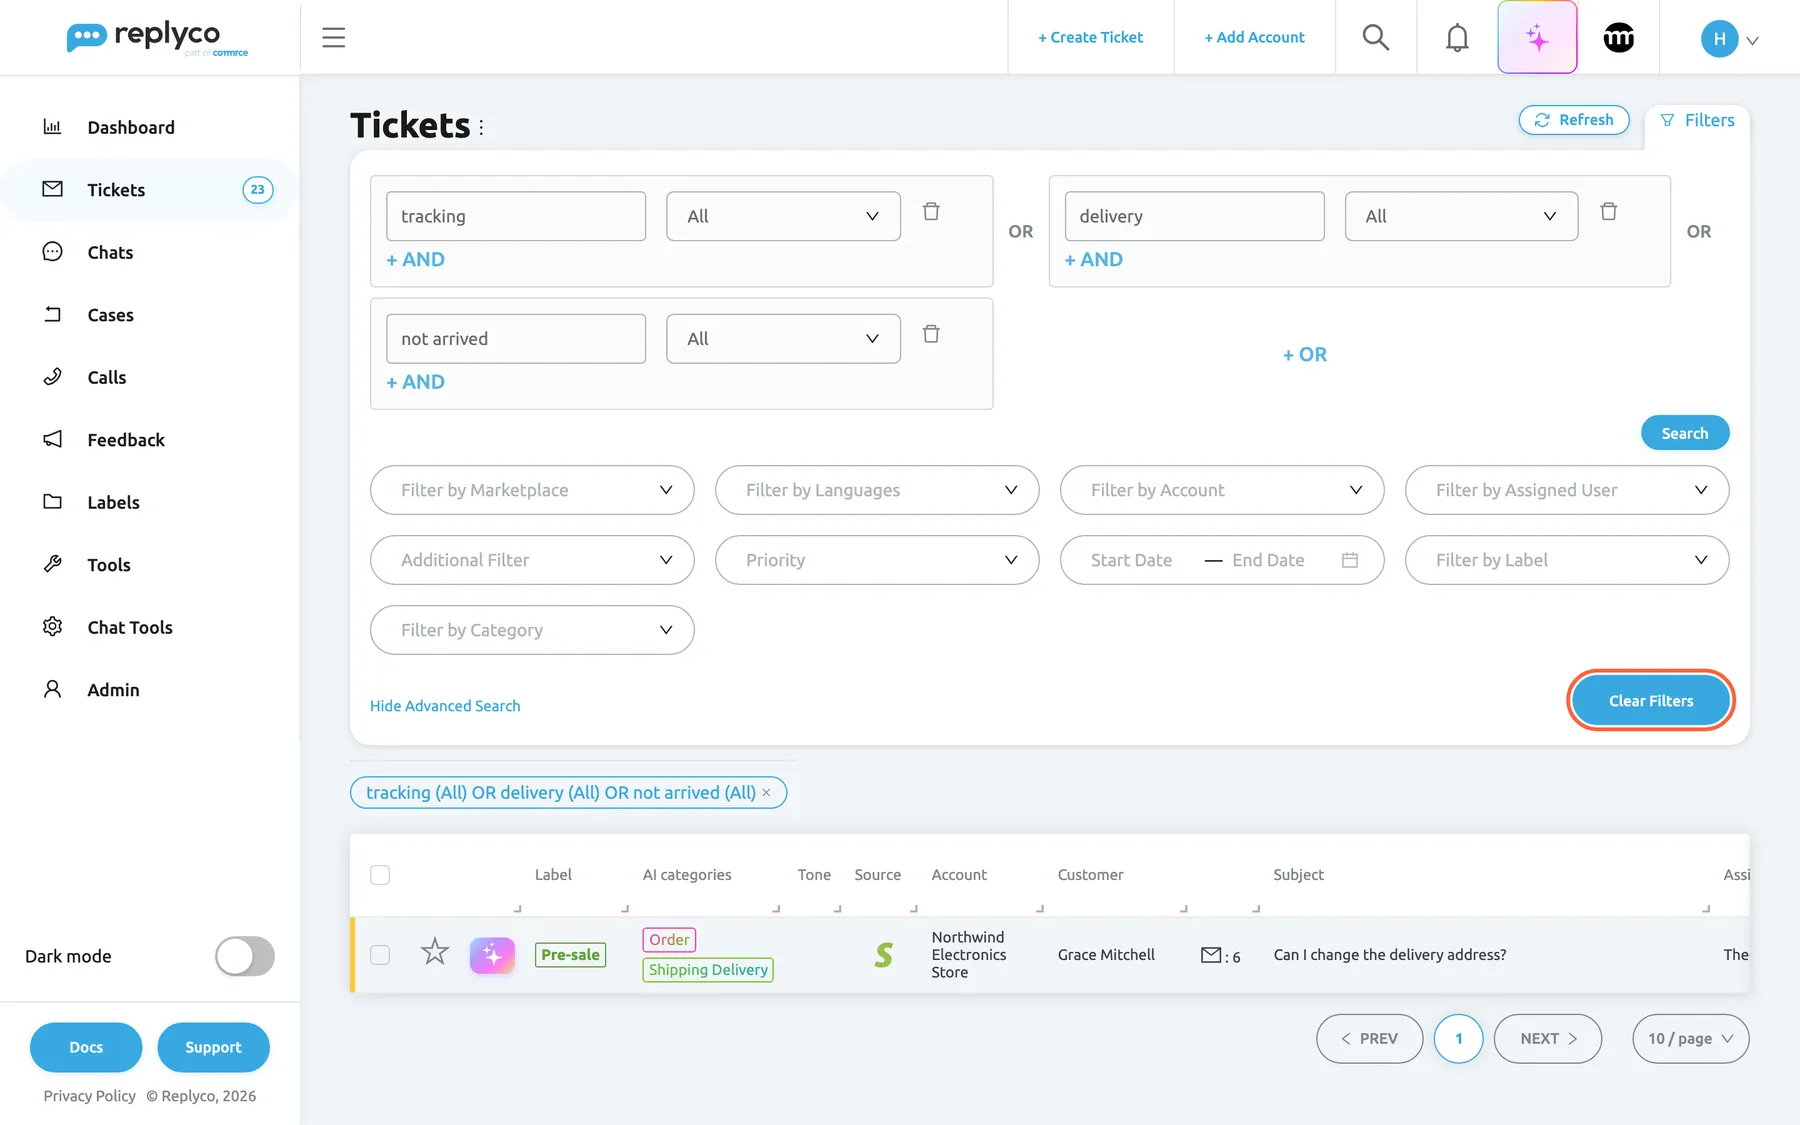Click the Start Date field
The height and width of the screenshot is (1125, 1800).
1131,560
